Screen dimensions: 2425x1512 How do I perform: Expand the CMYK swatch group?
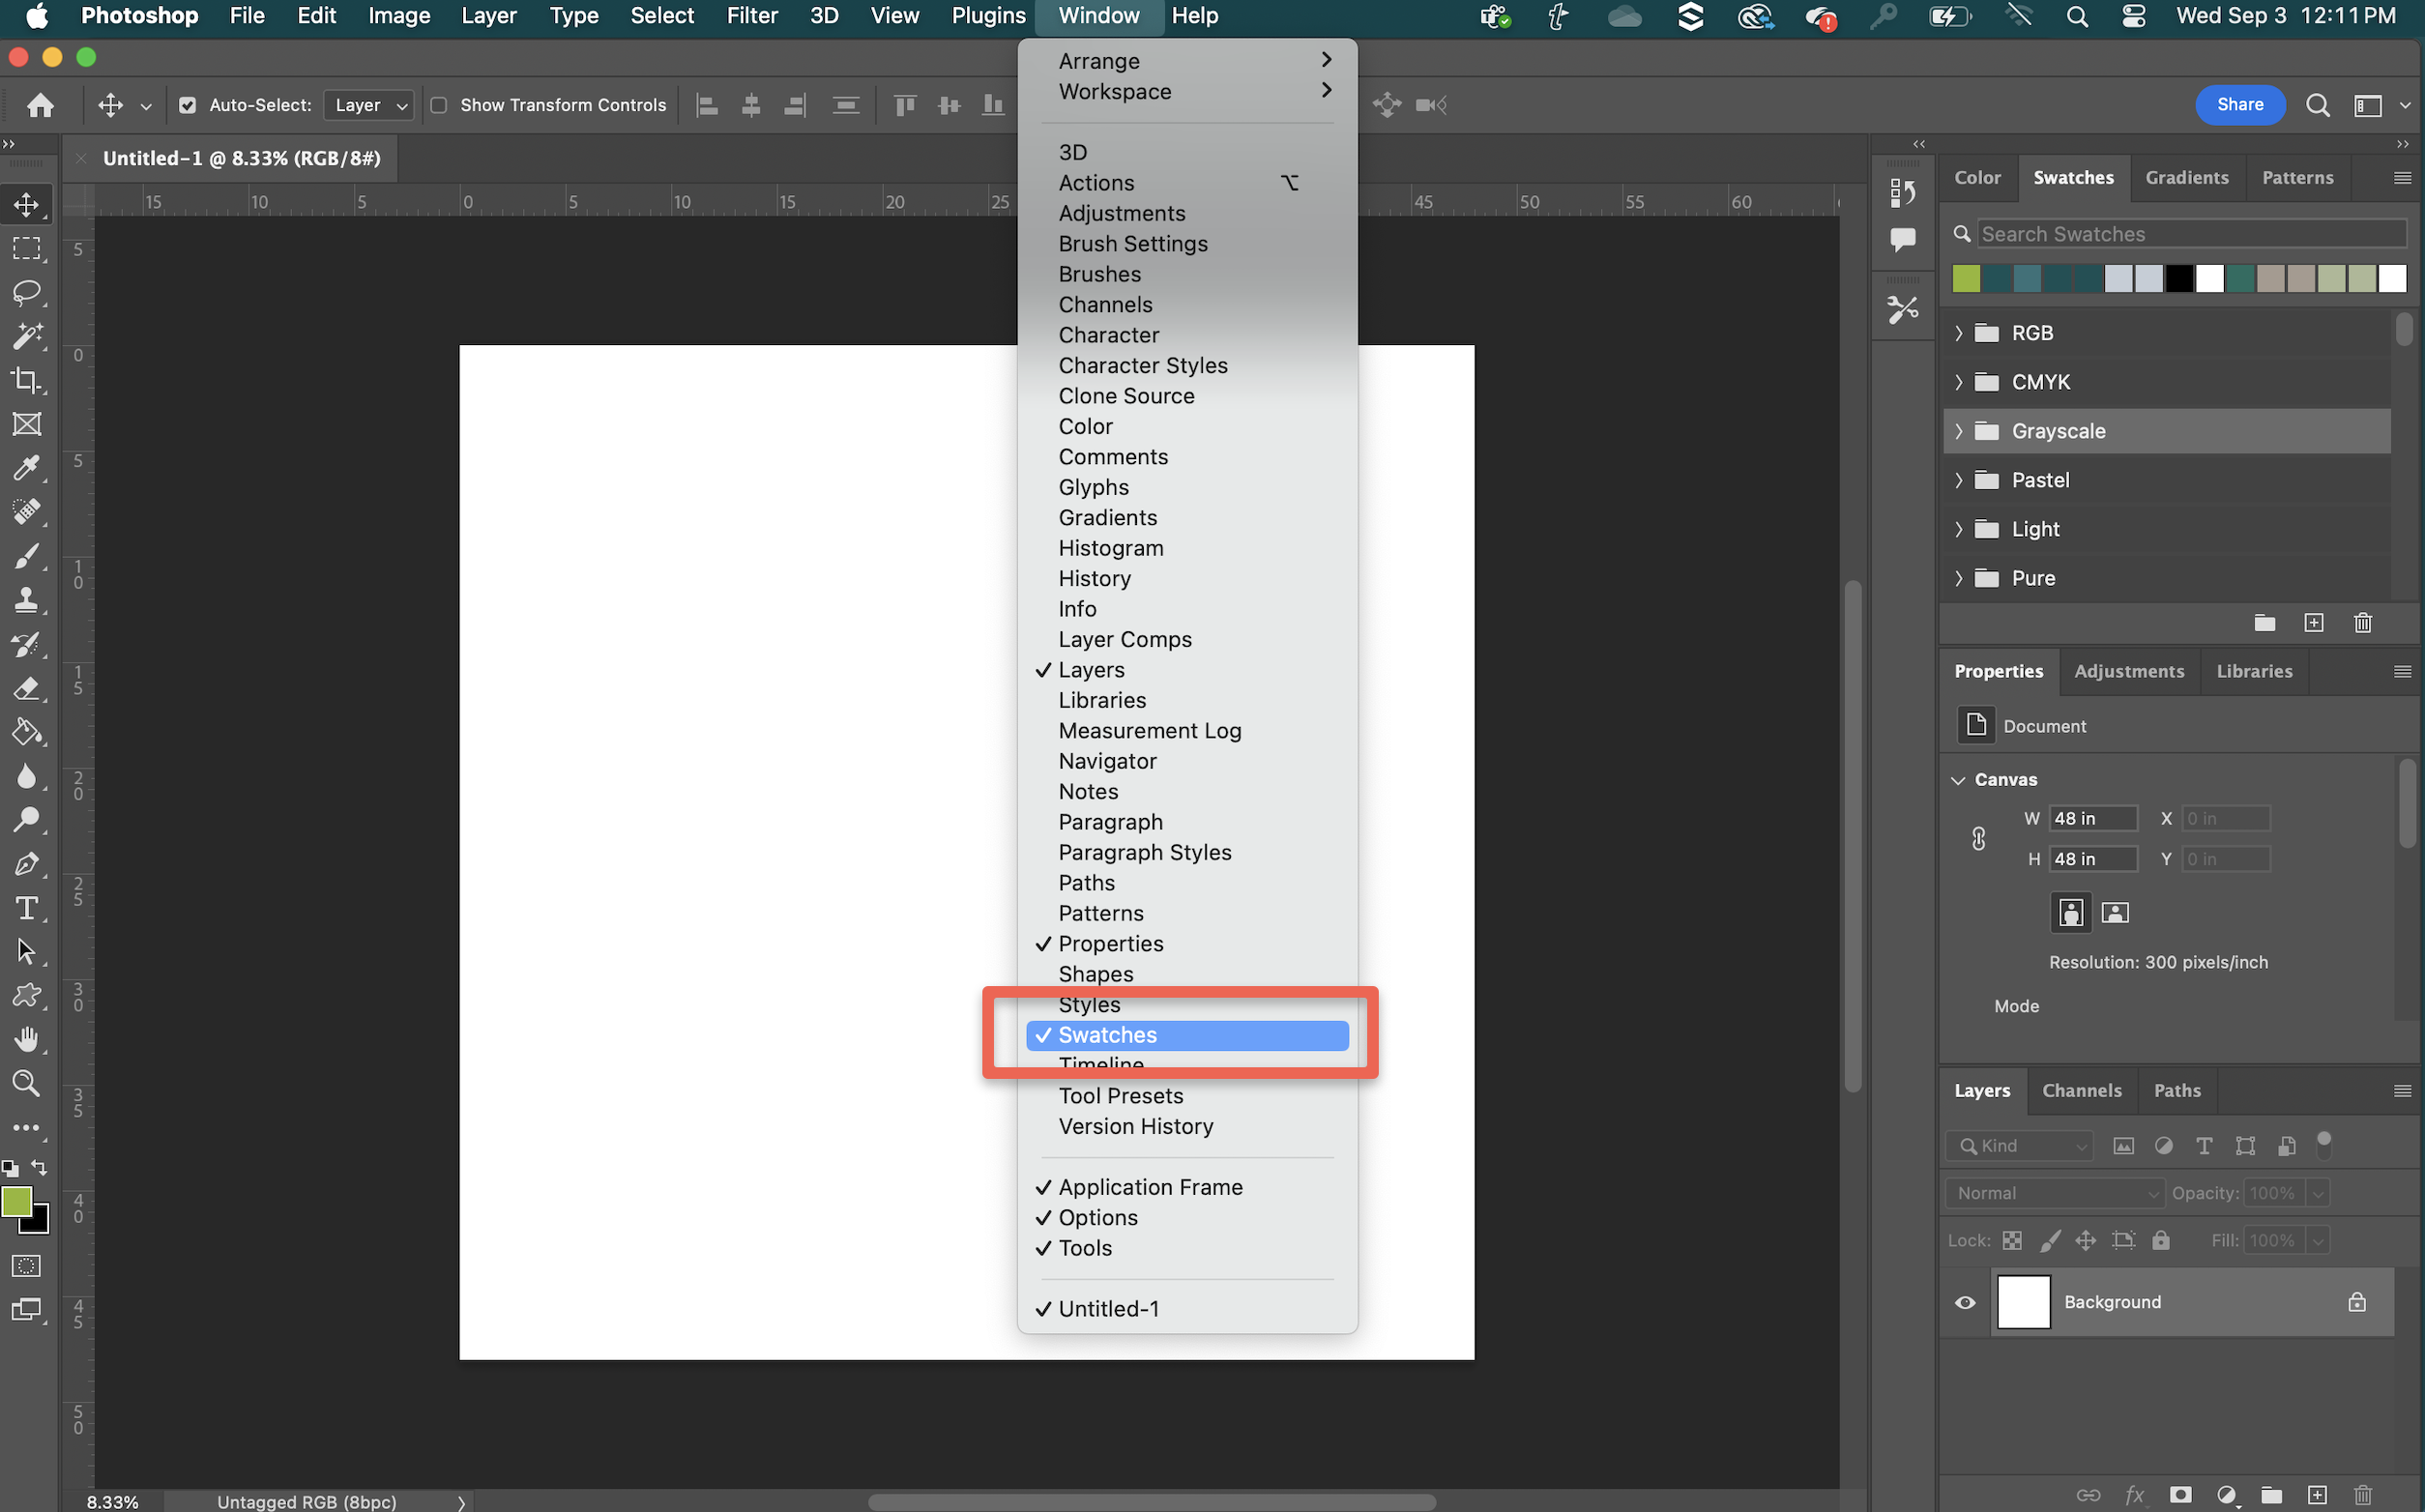(1958, 382)
